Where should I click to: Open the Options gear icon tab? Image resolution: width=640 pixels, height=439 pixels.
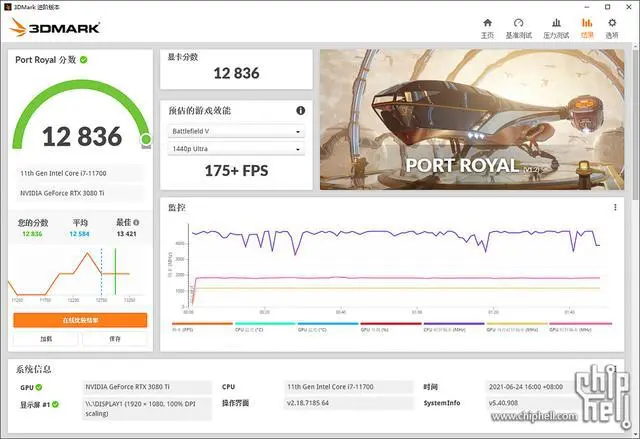[612, 28]
